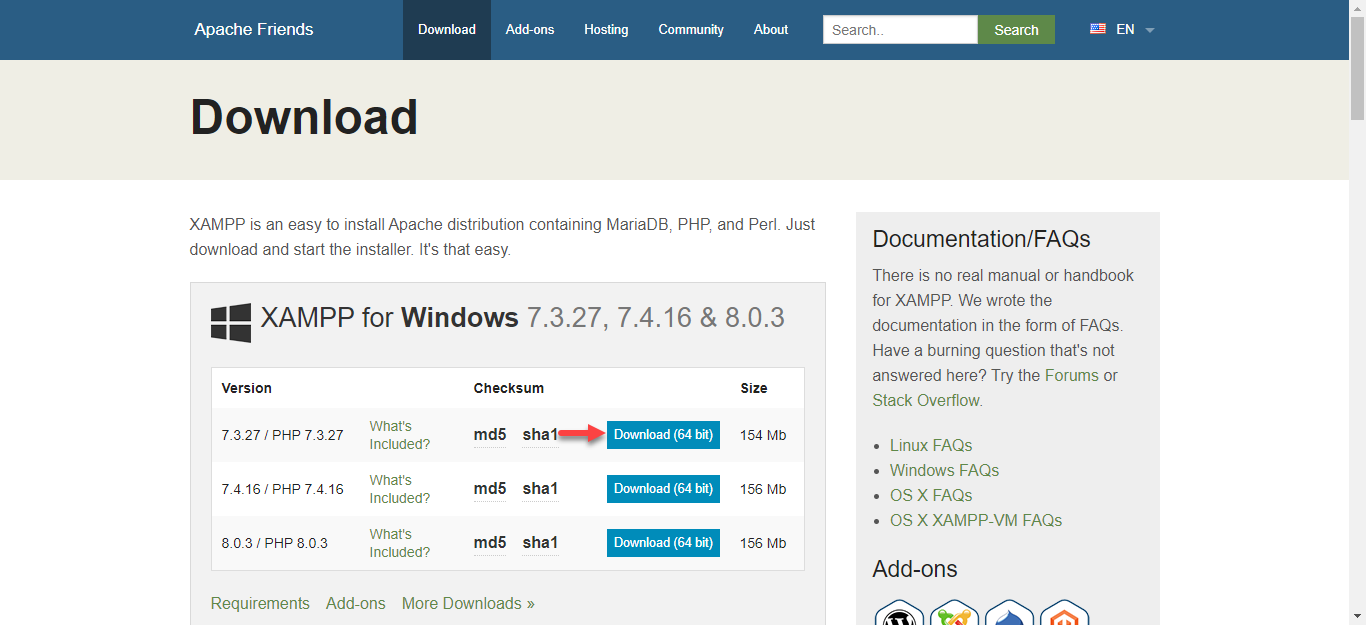Open the Add-ons navigation item
Screen dimensions: 1366x625
[530, 30]
